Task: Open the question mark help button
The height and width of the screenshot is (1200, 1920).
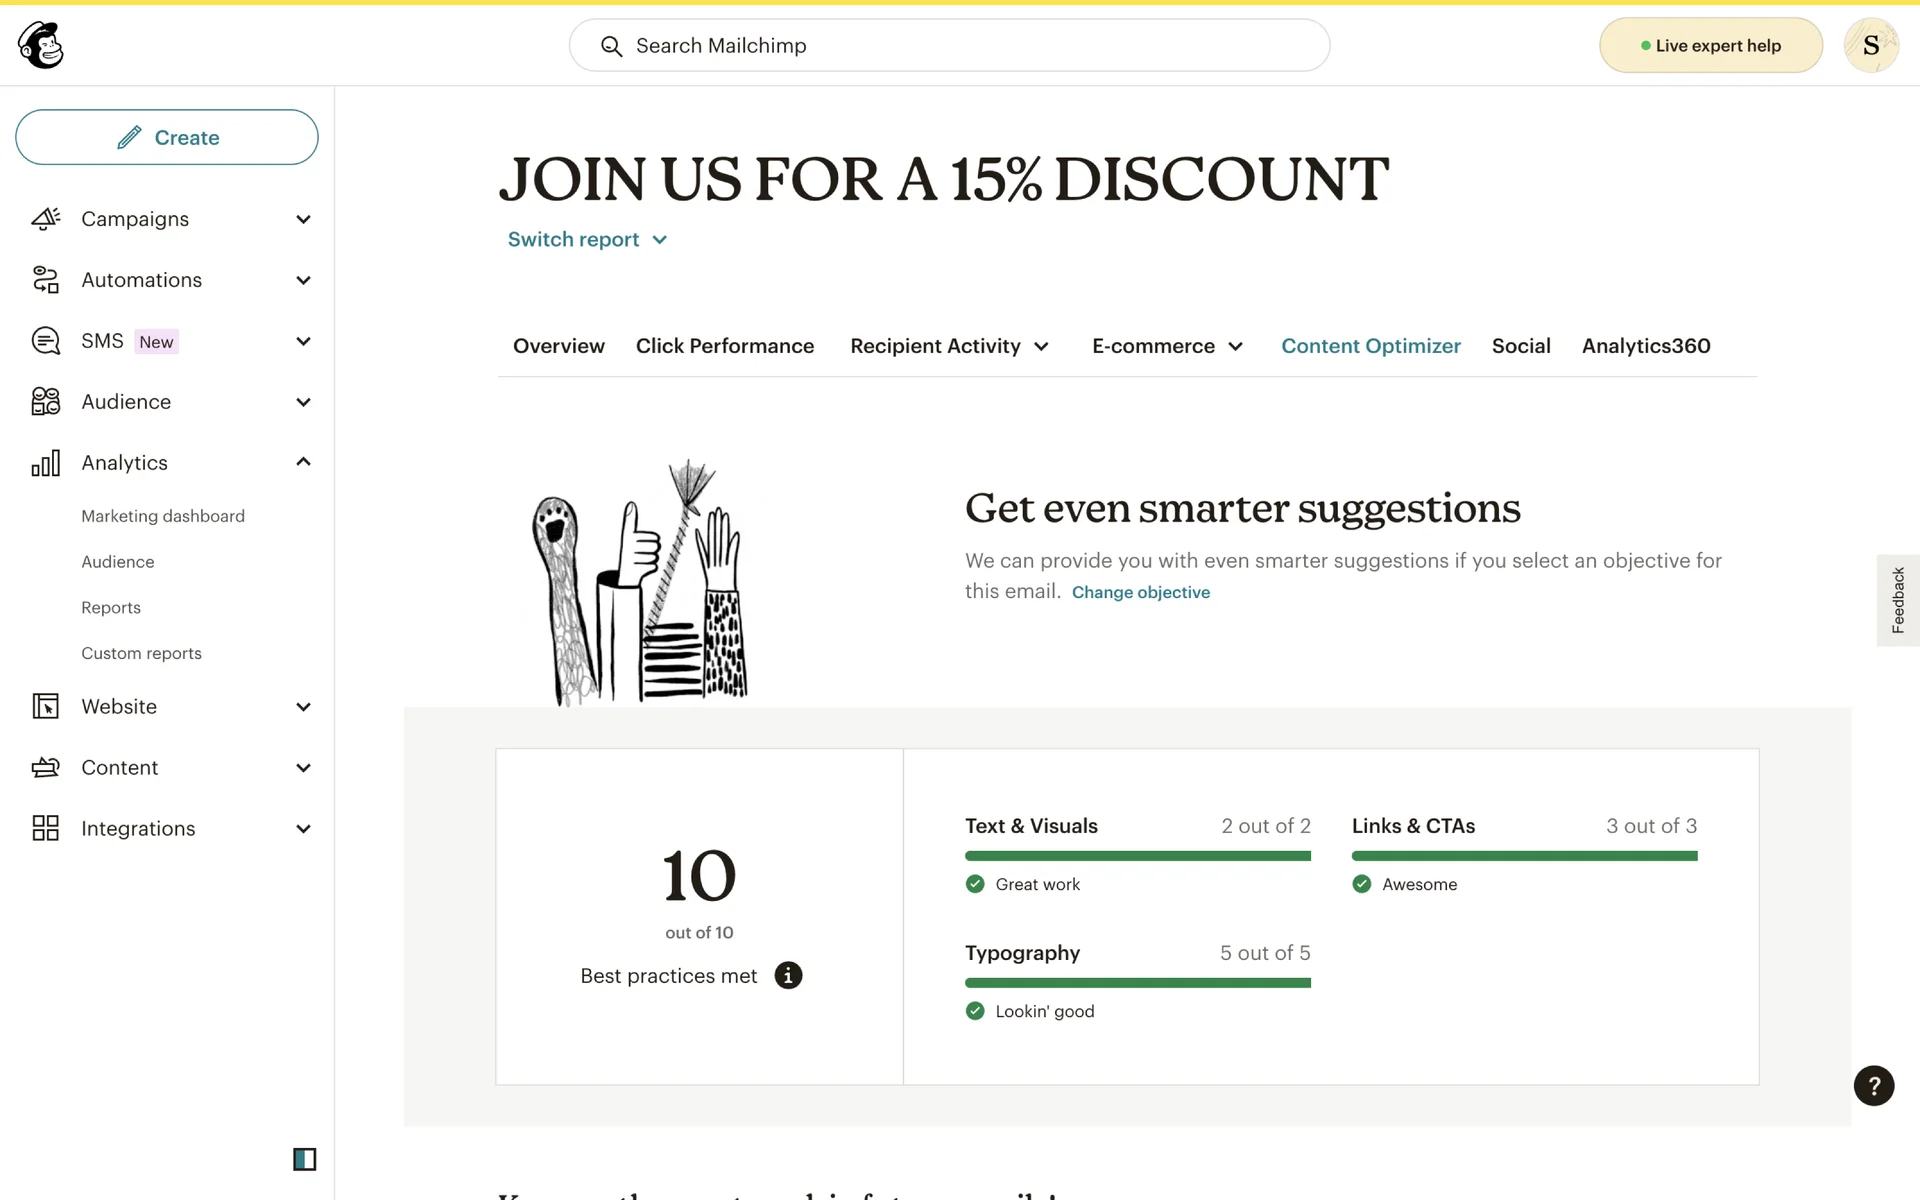Action: (1873, 1085)
